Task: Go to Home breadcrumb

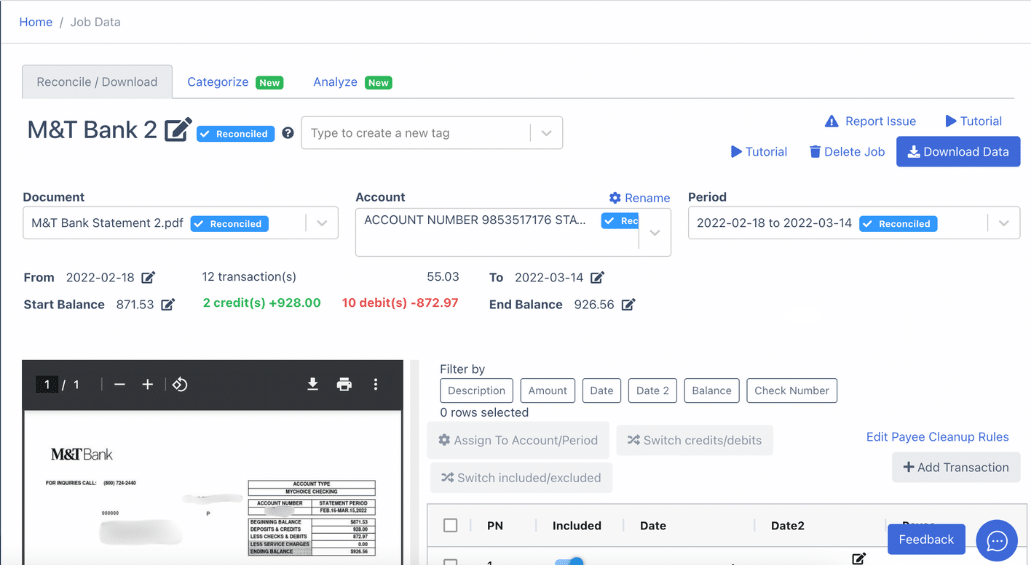Action: [36, 22]
